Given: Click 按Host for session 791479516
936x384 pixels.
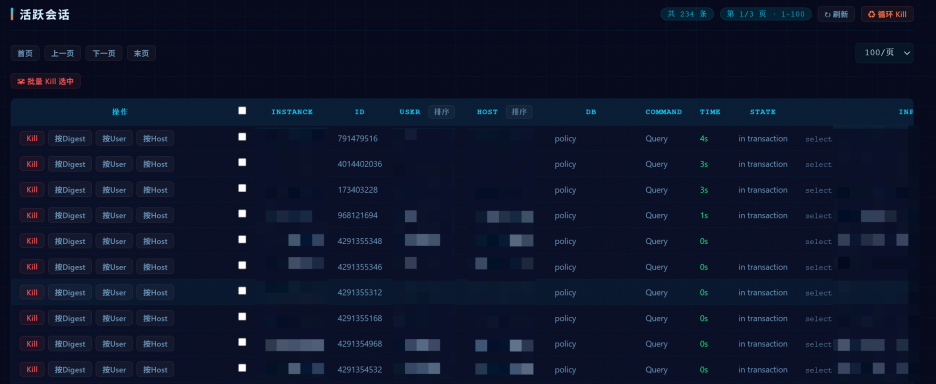Looking at the screenshot, I should tap(155, 139).
